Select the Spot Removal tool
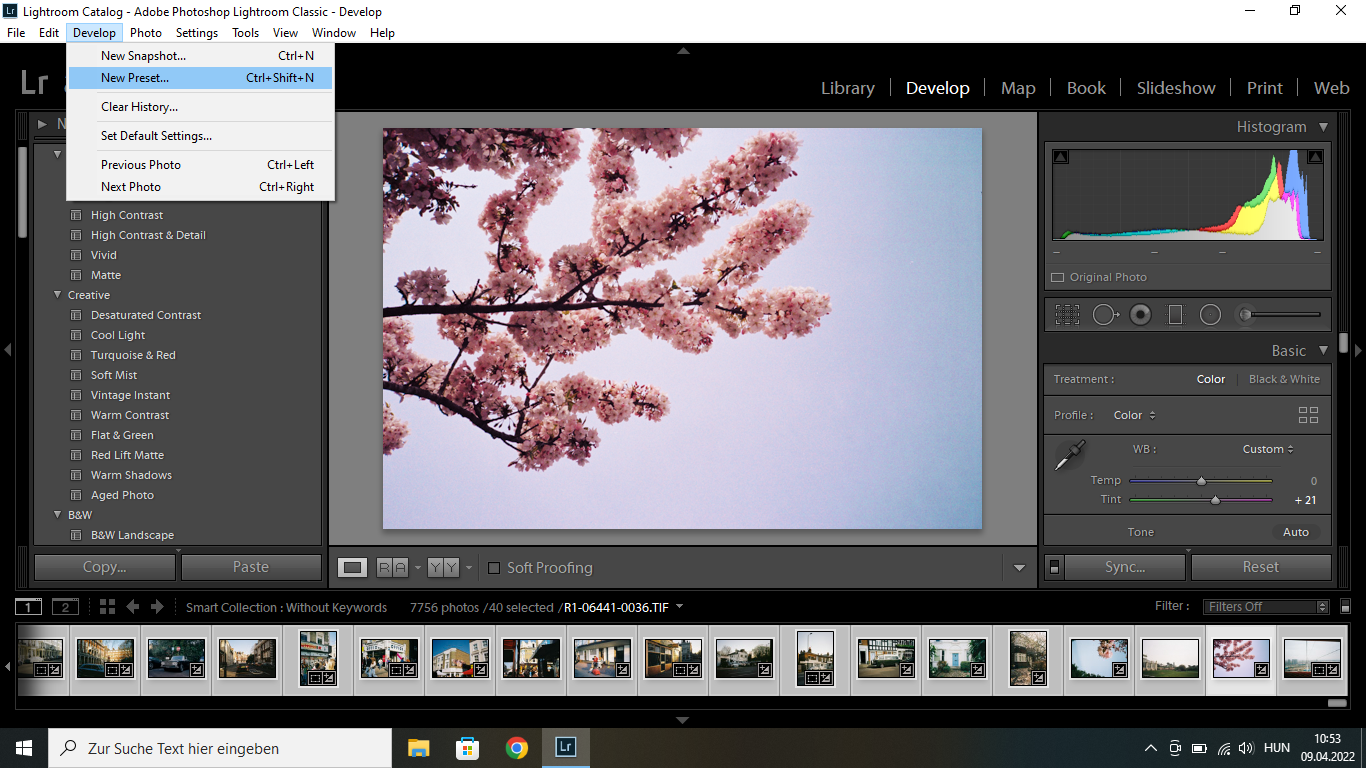Image resolution: width=1366 pixels, height=768 pixels. (1105, 315)
